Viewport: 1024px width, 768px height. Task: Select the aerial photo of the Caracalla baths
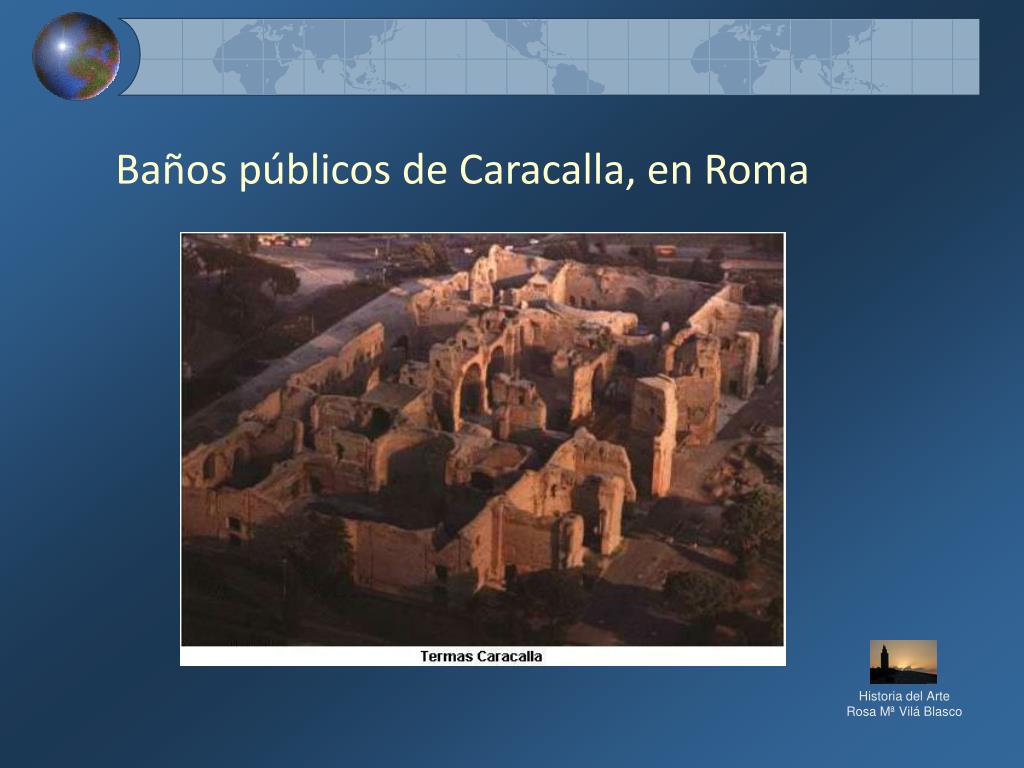483,440
